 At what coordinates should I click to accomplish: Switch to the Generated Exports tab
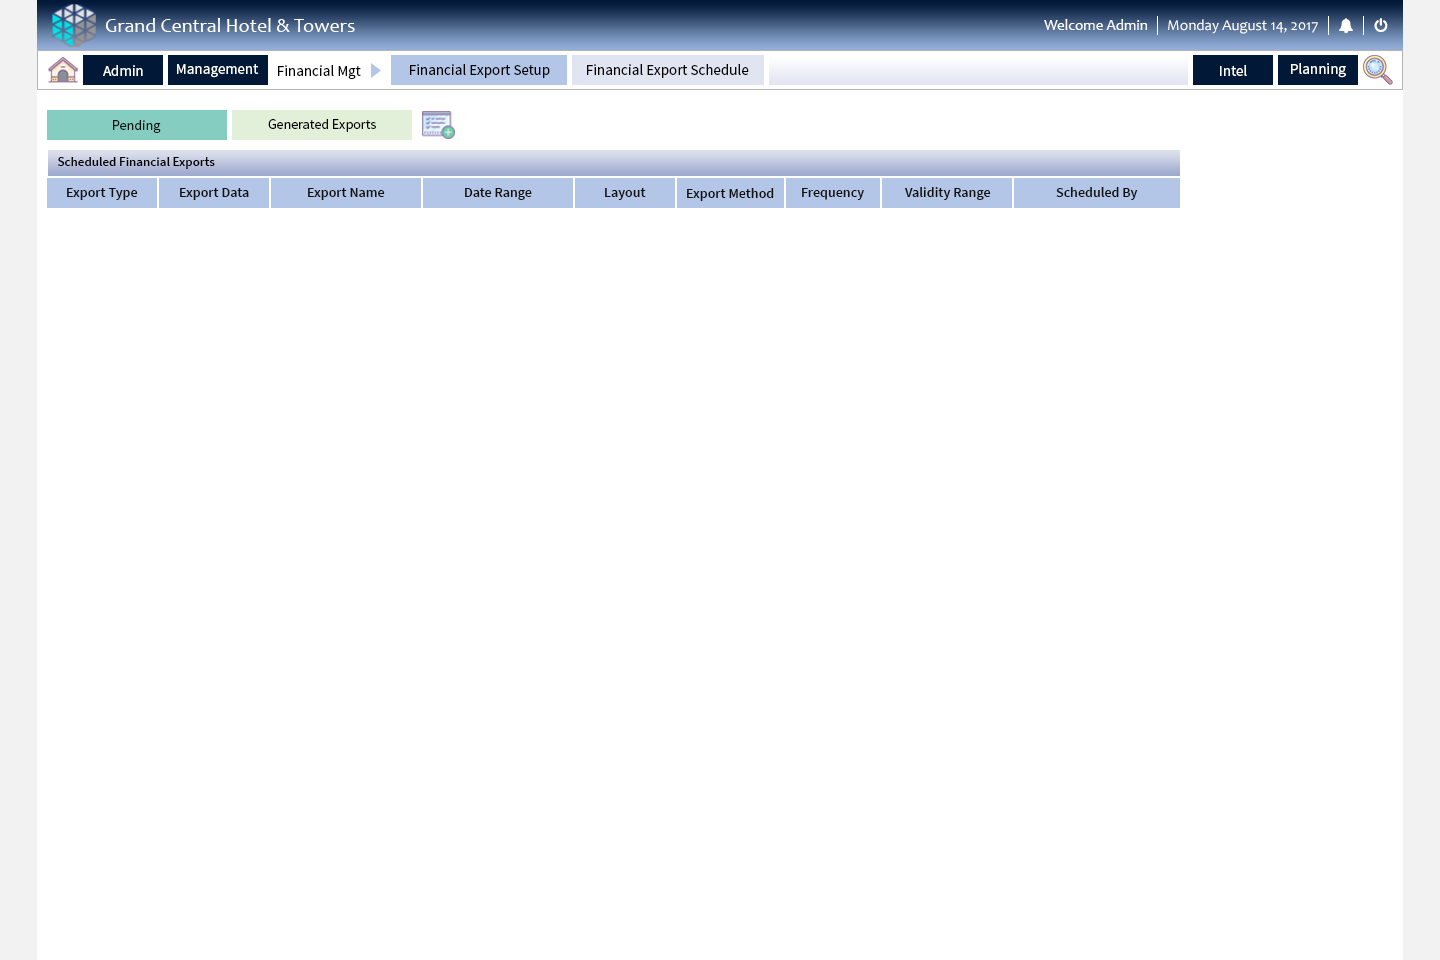[321, 124]
